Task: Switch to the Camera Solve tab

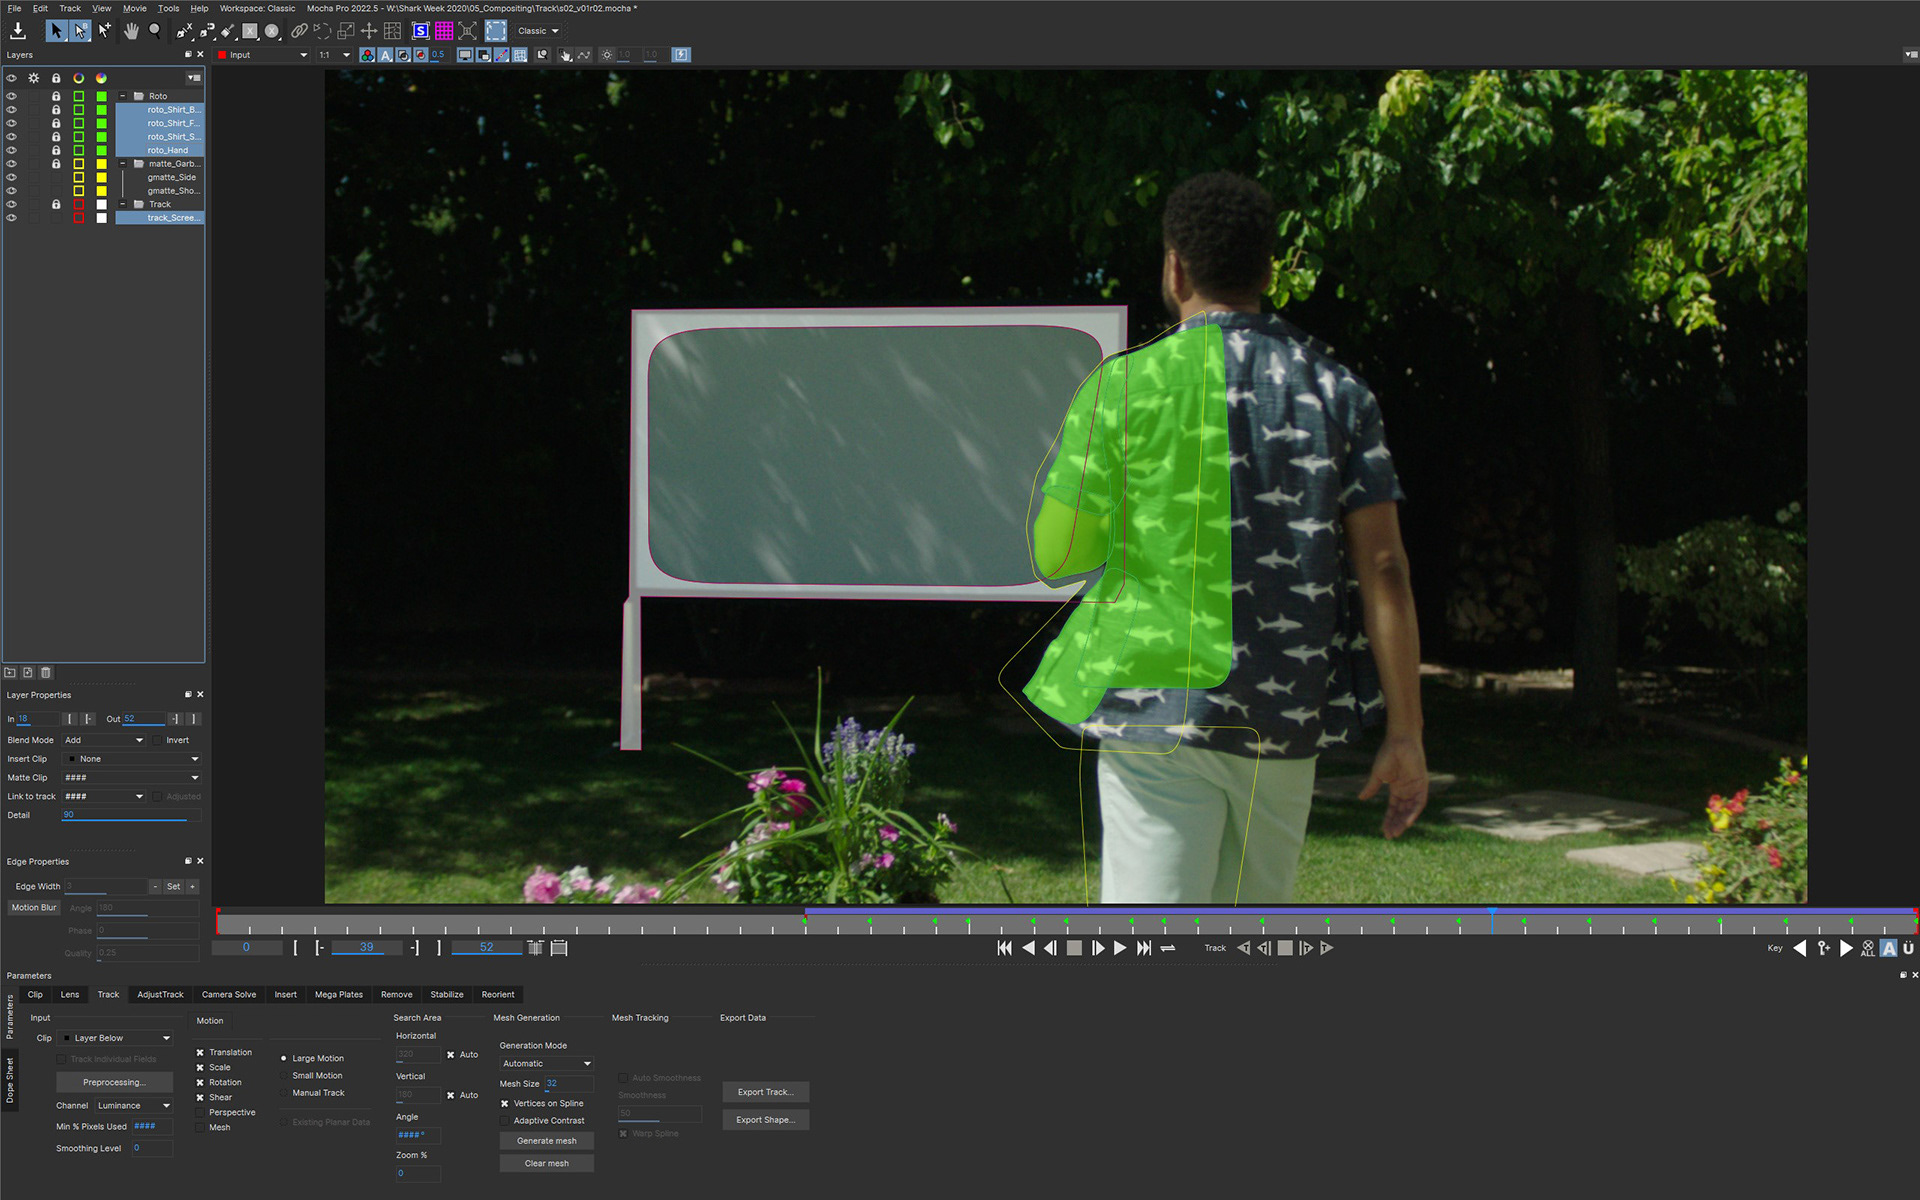Action: click(x=228, y=994)
